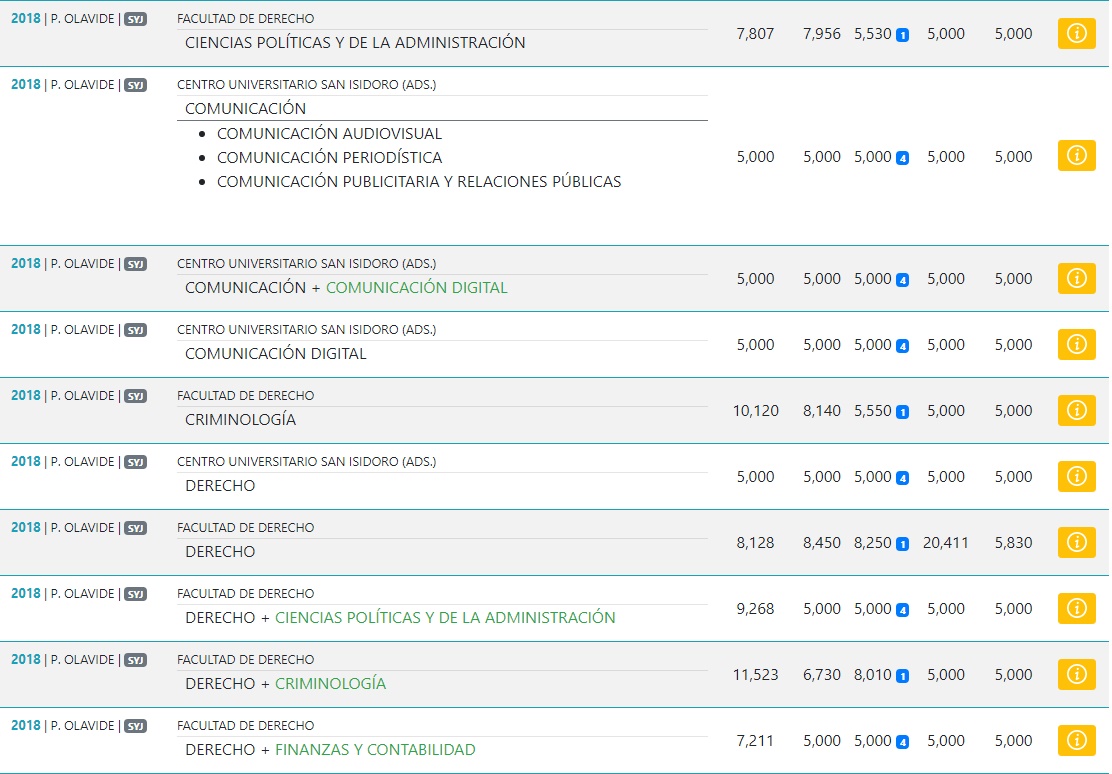Click info icon for San Isidoro Derecho row
This screenshot has width=1112, height=774.
tap(1076, 477)
